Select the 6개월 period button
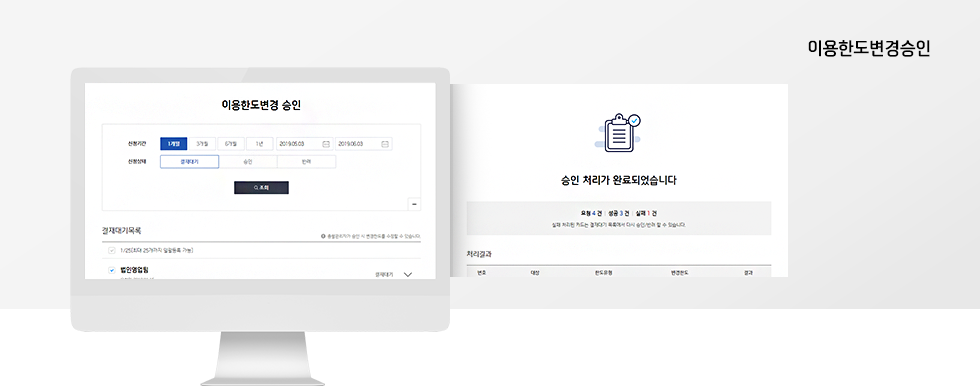 (231, 144)
